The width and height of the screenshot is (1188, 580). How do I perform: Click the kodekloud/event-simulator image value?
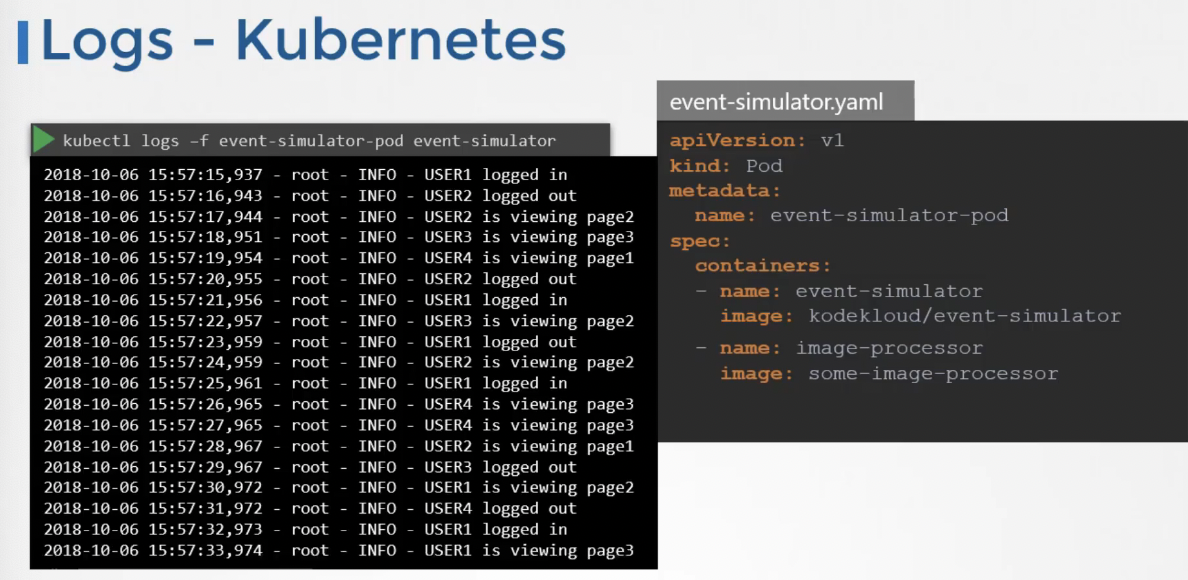pyautogui.click(x=964, y=316)
